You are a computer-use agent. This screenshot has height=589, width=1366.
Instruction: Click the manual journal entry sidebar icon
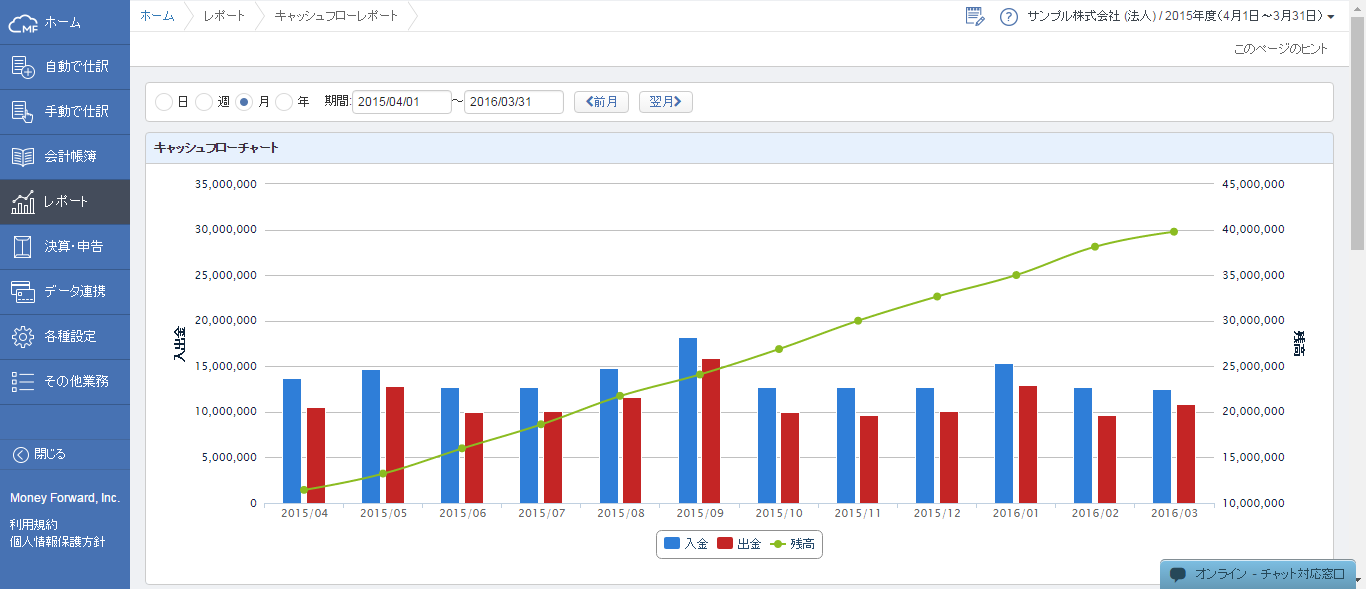(23, 112)
